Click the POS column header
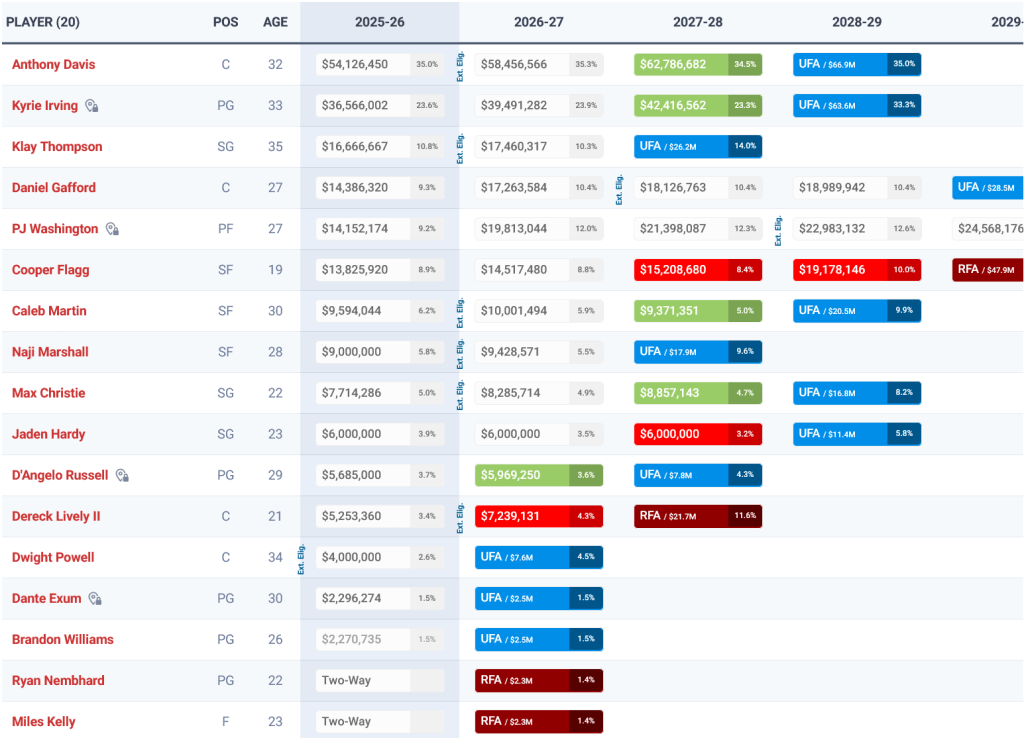The image size is (1024, 738). pos(225,21)
